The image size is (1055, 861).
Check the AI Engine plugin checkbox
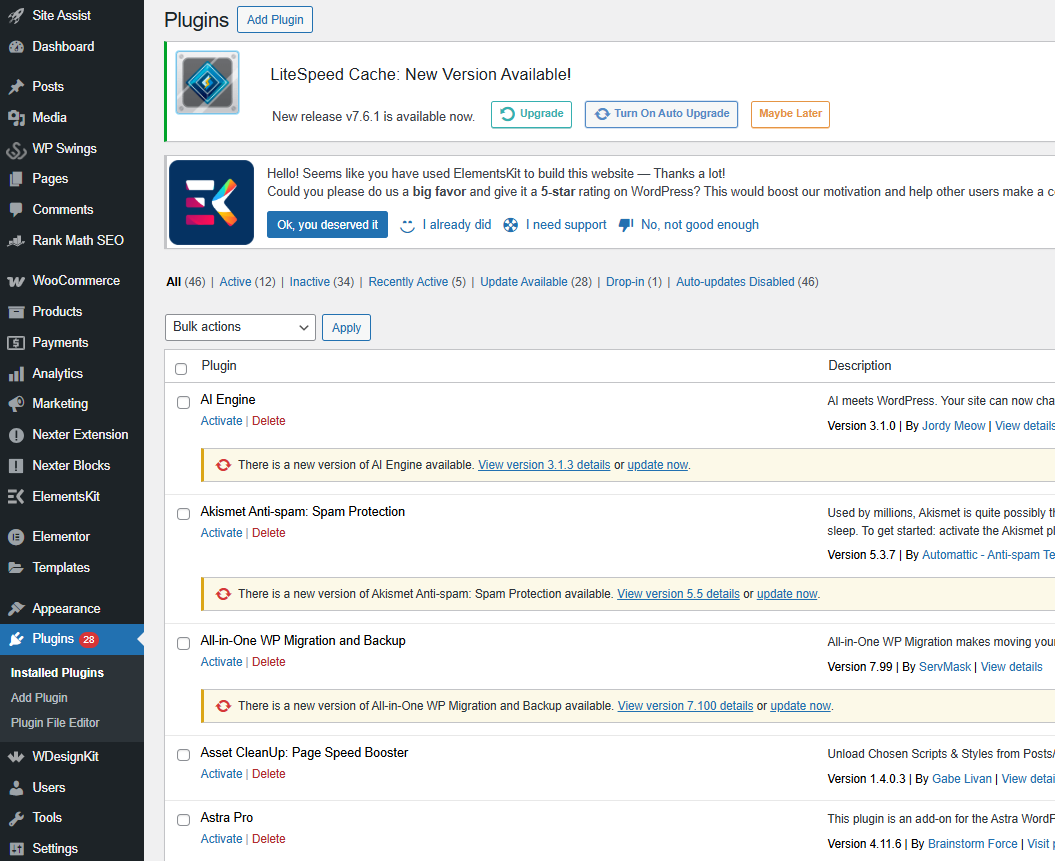tap(183, 402)
